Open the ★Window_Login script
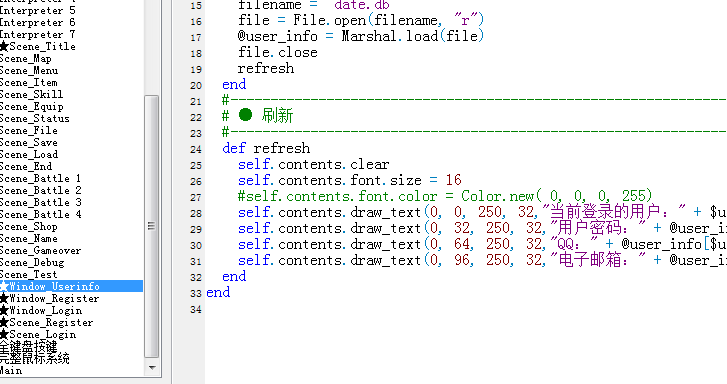 click(x=41, y=311)
